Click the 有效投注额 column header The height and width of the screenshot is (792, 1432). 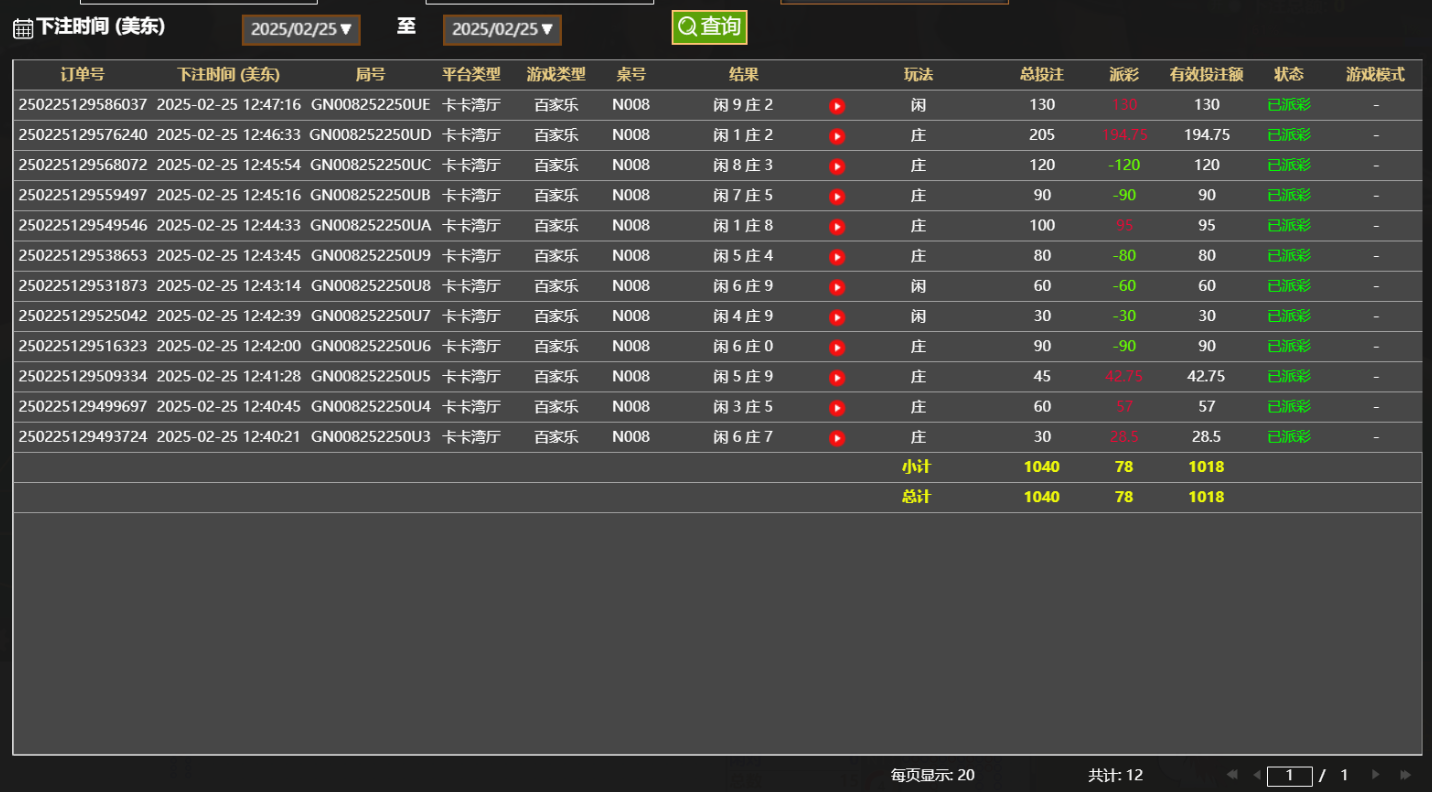(1206, 75)
